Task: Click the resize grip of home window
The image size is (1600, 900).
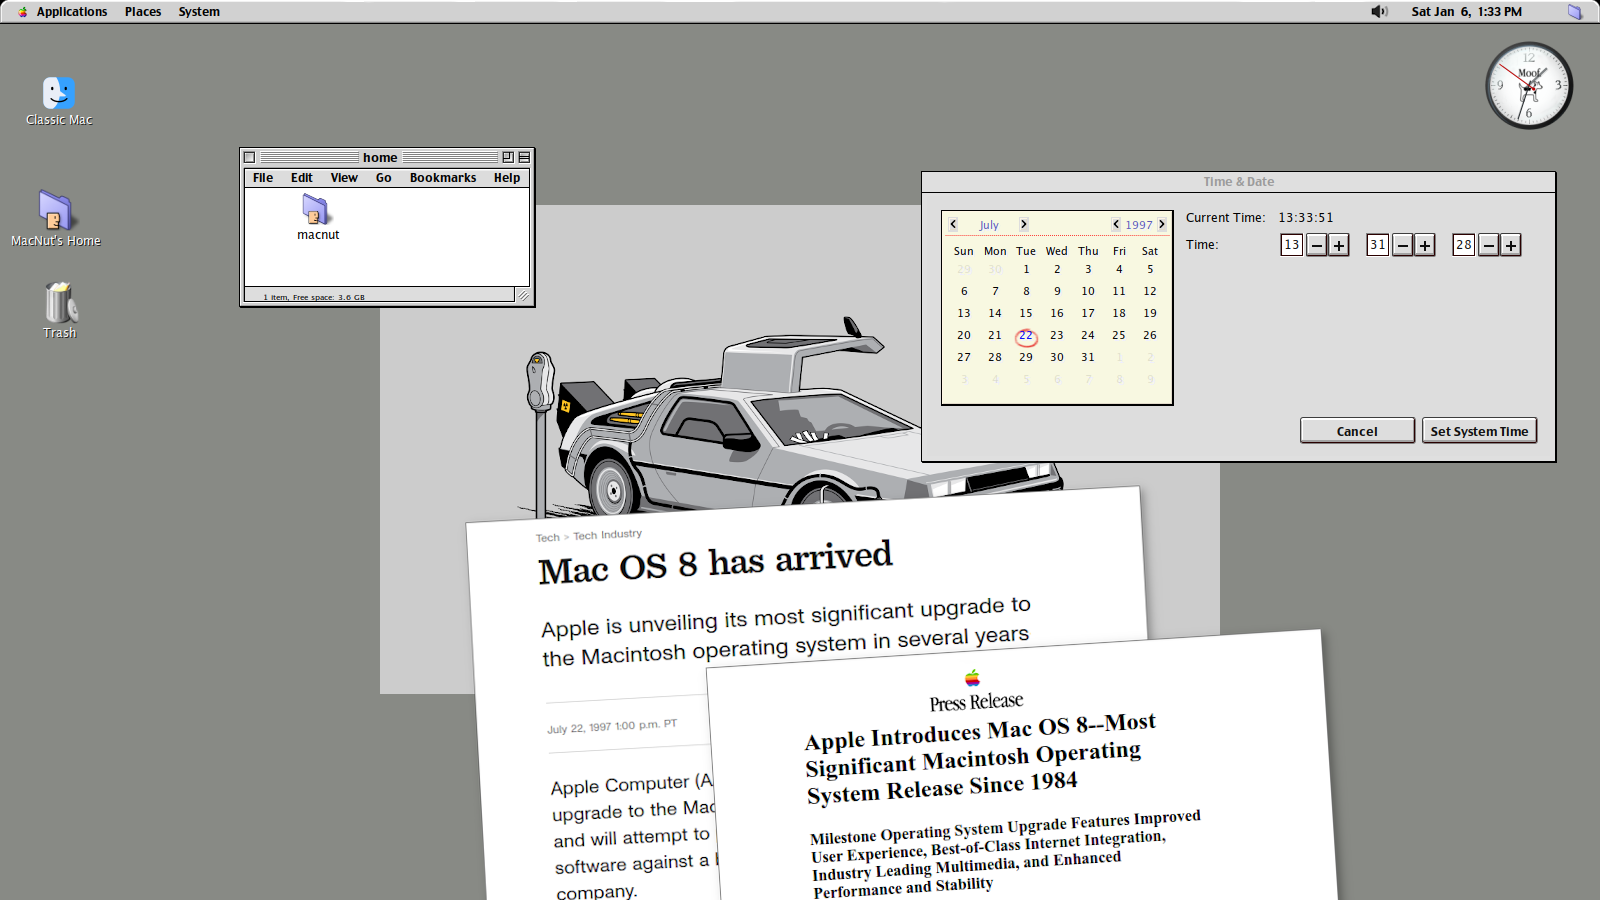Action: pos(522,295)
